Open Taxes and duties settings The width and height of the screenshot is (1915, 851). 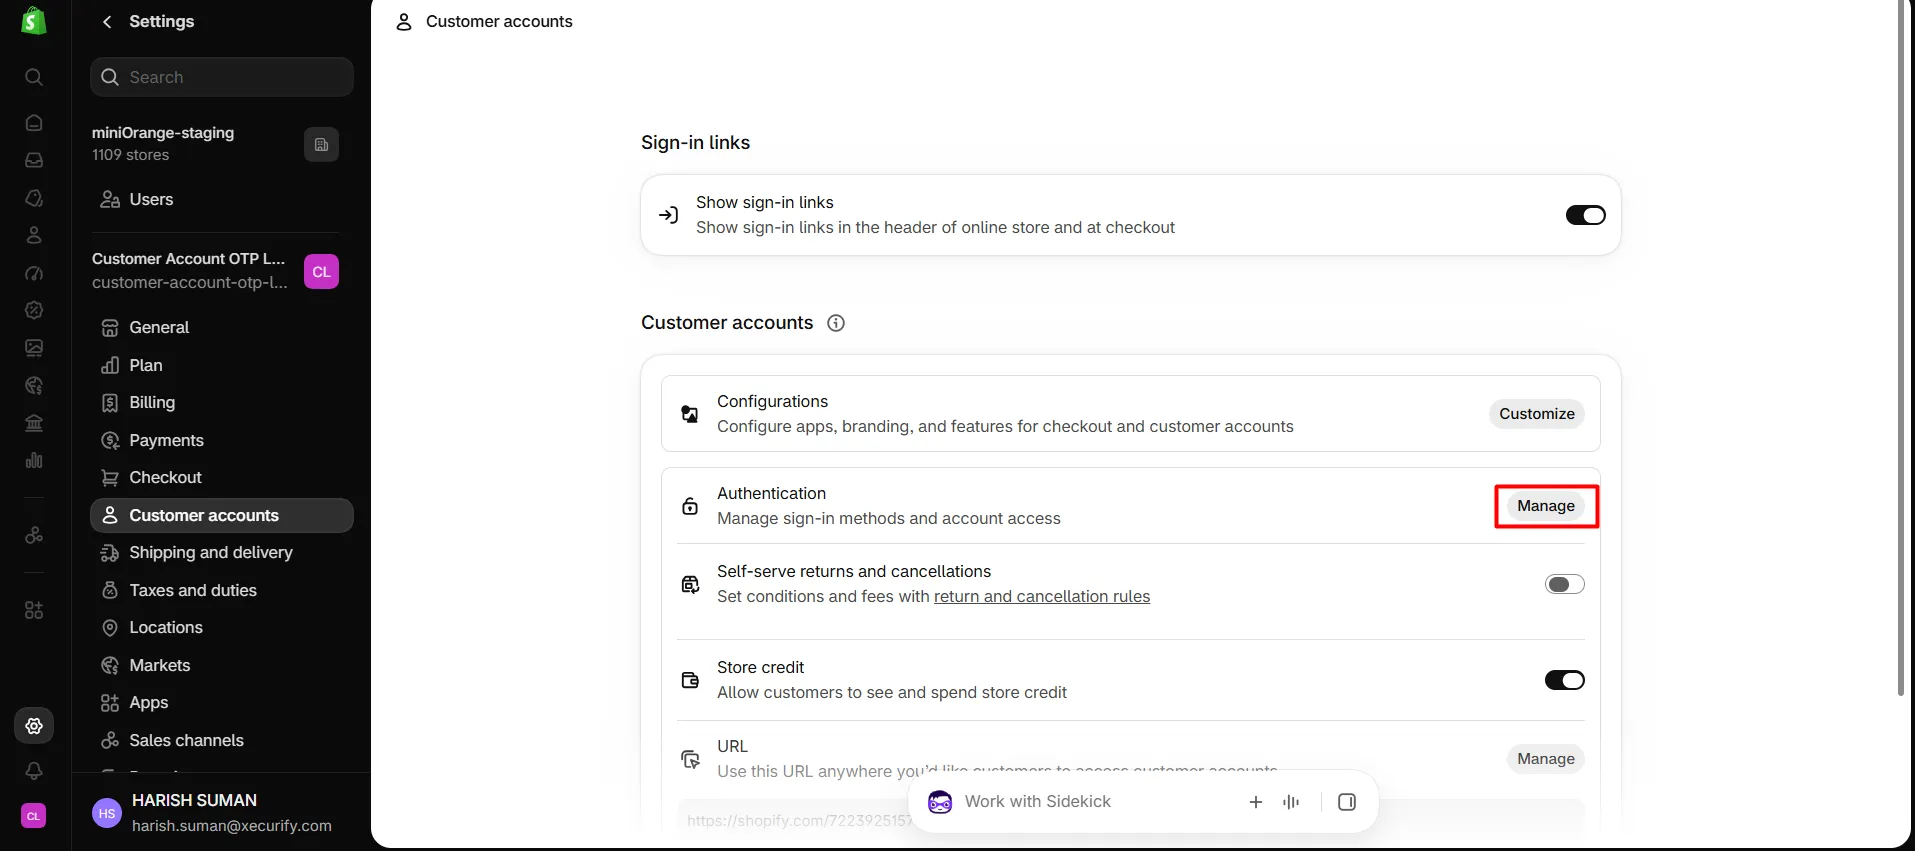221,590
